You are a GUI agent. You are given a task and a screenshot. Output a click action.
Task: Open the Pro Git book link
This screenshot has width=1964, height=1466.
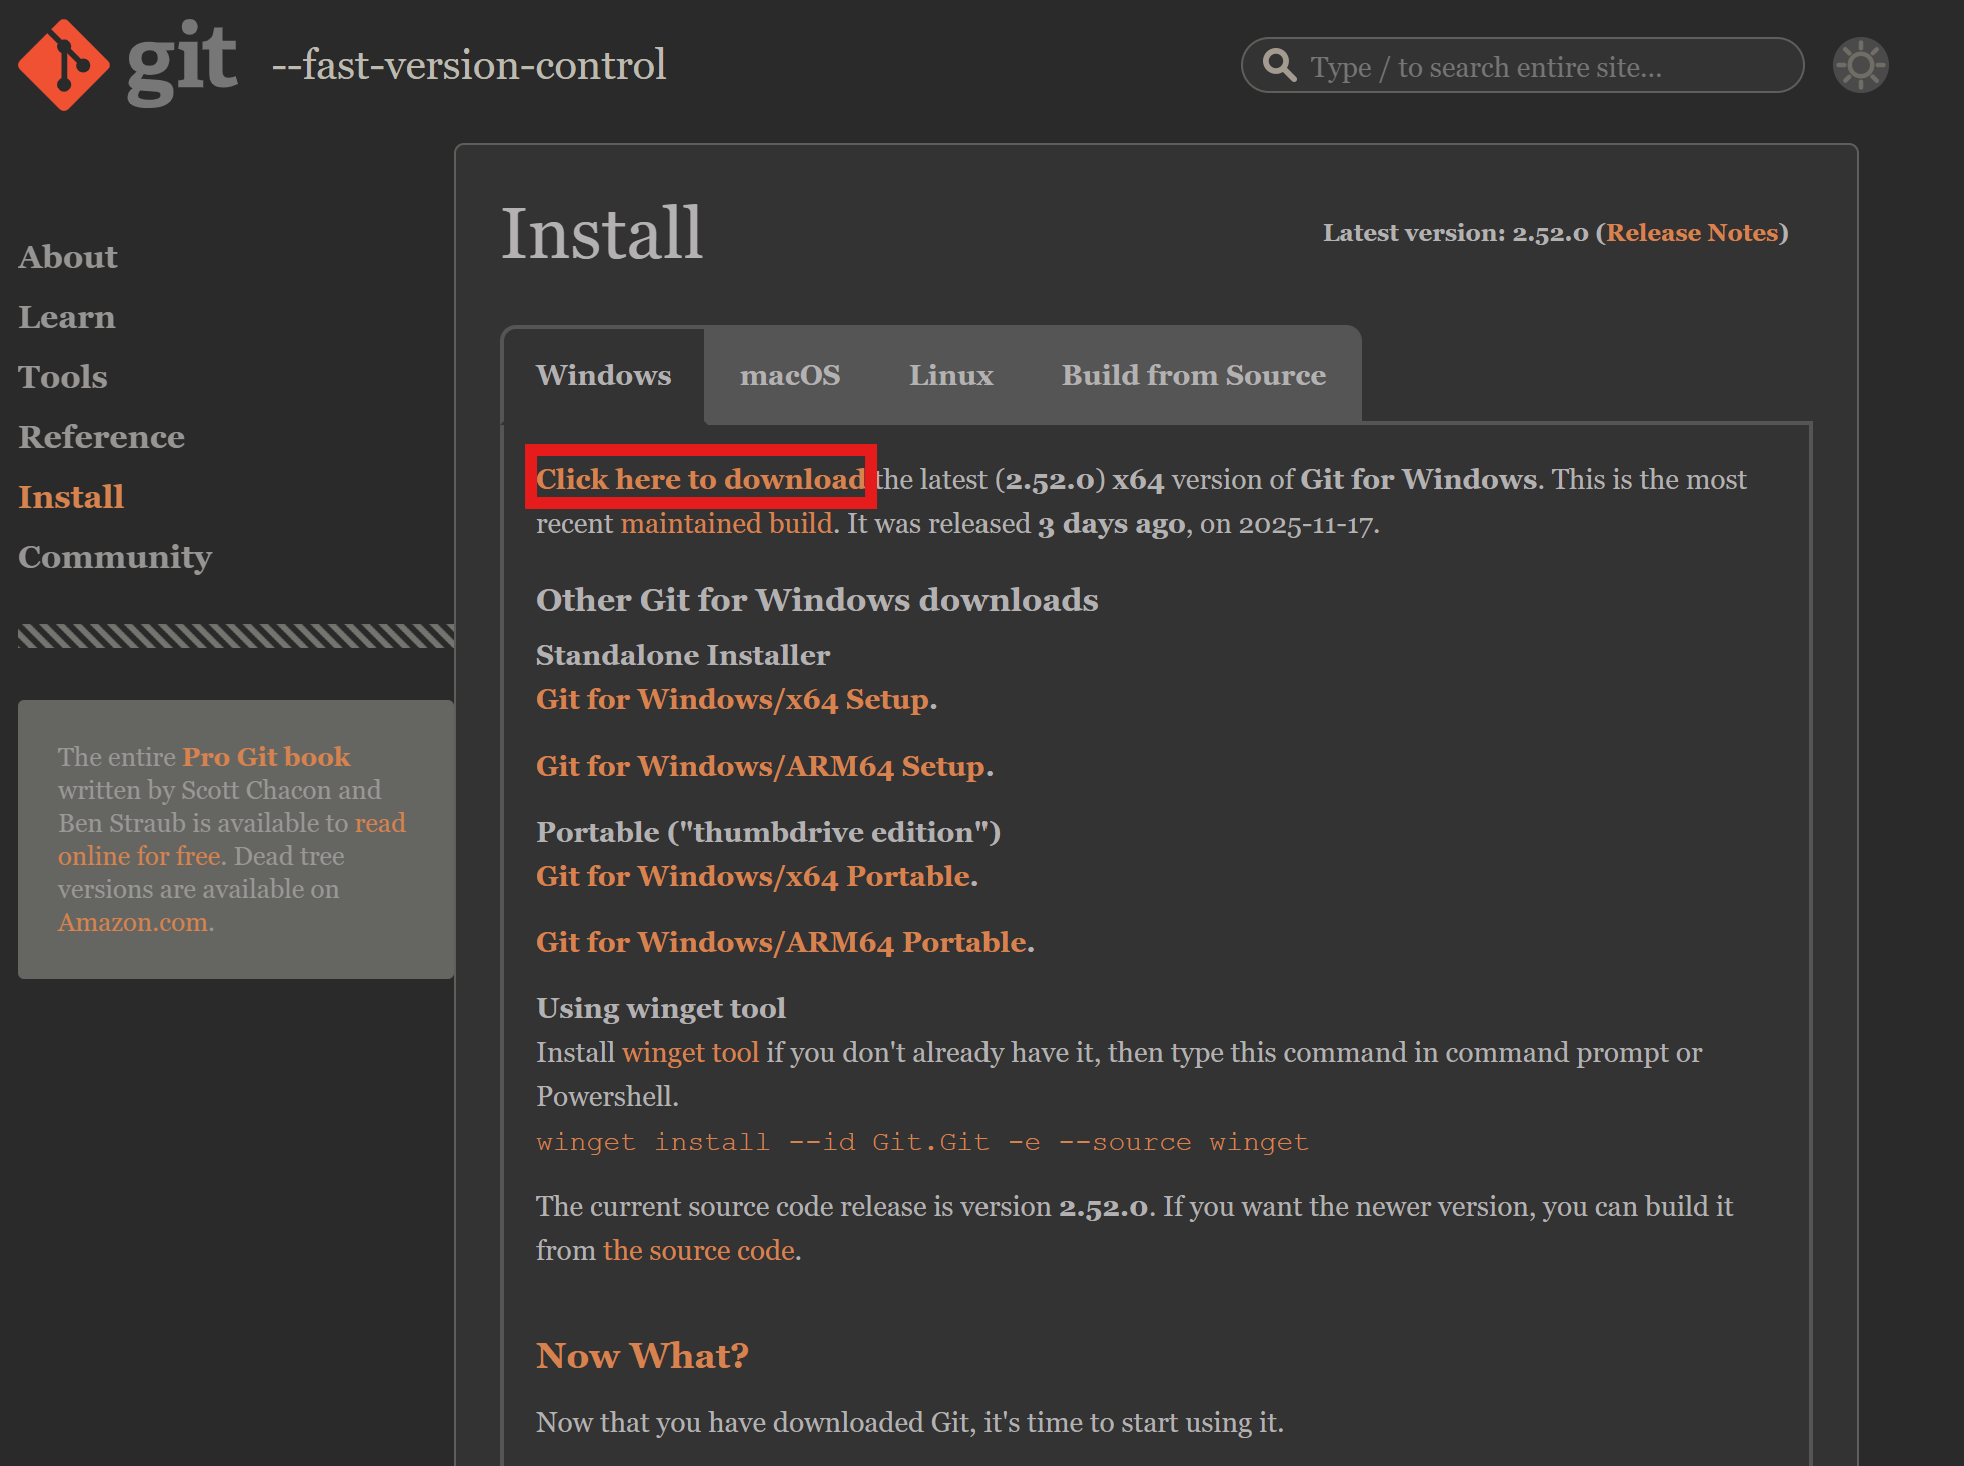coord(267,757)
